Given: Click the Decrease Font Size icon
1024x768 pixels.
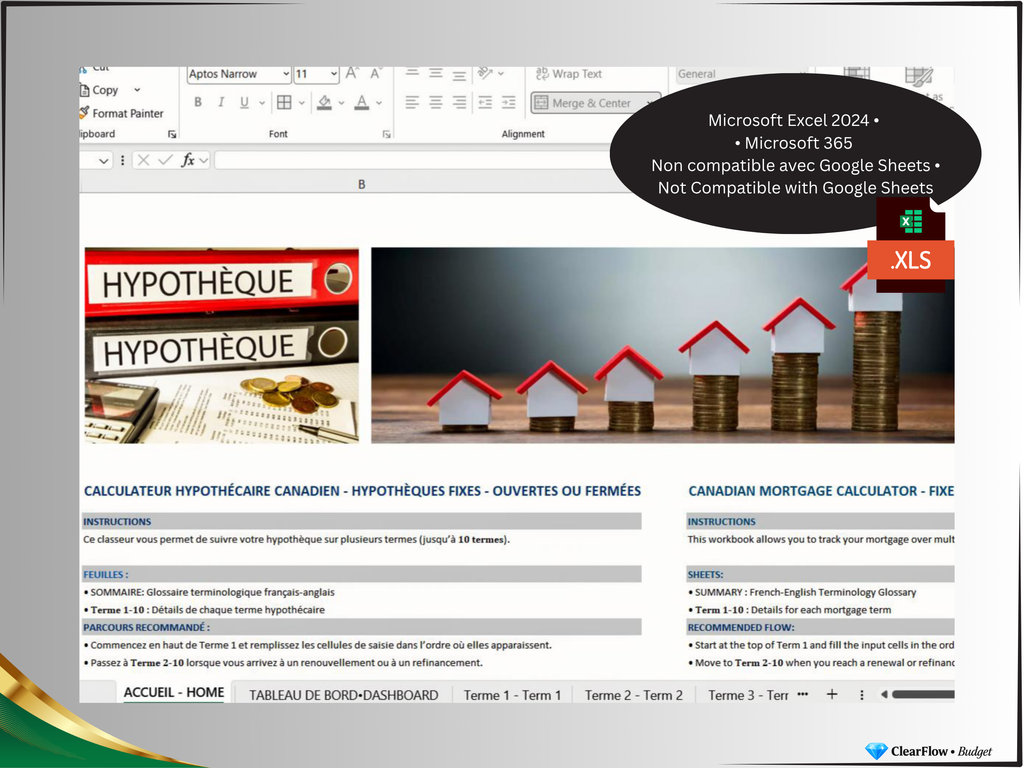Looking at the screenshot, I should pyautogui.click(x=376, y=74).
